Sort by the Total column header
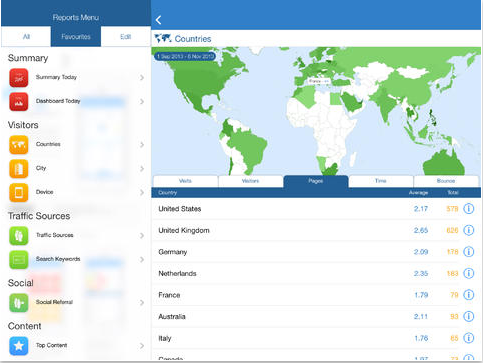 (x=453, y=193)
